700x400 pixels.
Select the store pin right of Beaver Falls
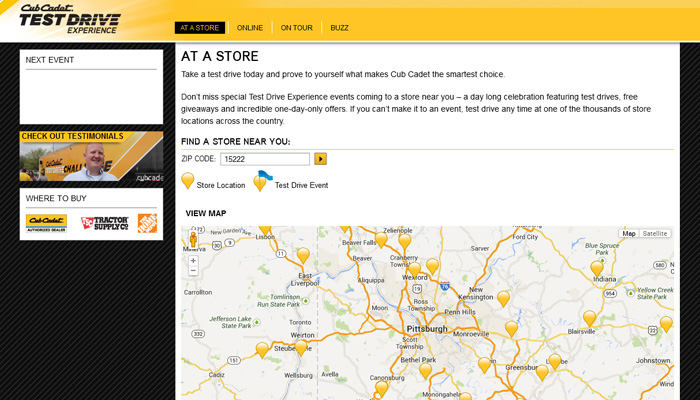[x=381, y=240]
